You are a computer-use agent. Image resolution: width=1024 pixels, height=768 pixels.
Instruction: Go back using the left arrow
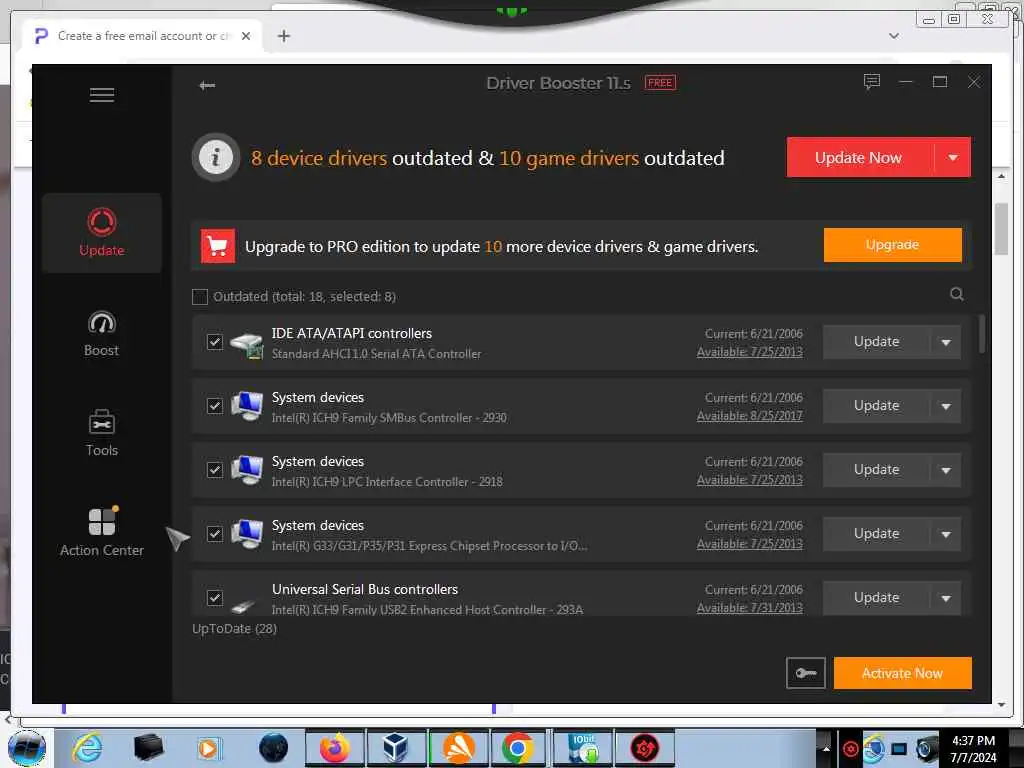point(207,85)
